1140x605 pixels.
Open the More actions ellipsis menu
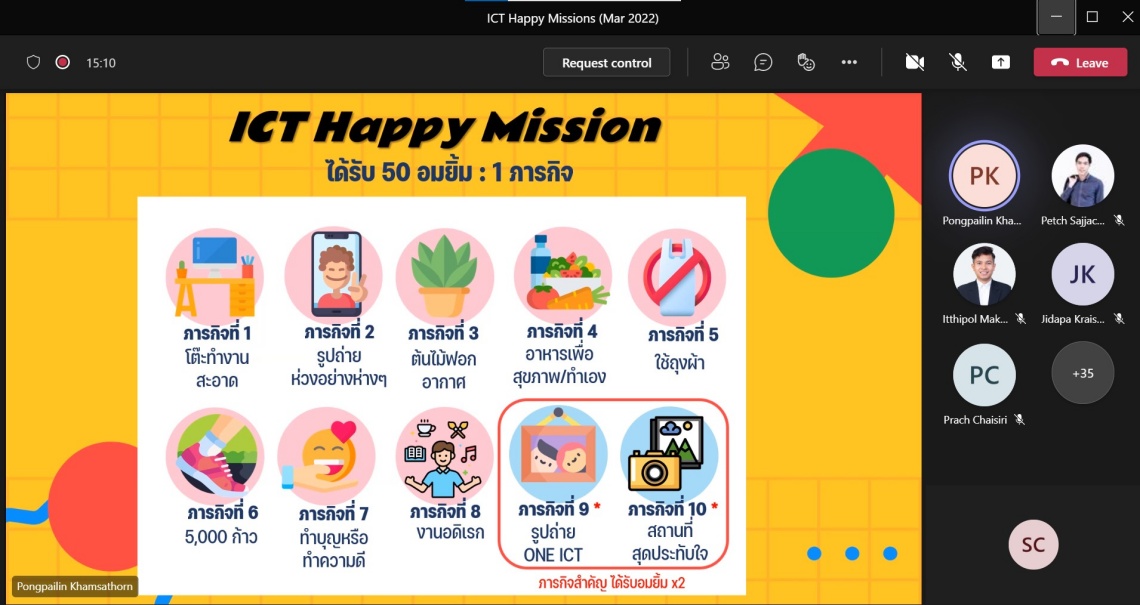[x=849, y=62]
